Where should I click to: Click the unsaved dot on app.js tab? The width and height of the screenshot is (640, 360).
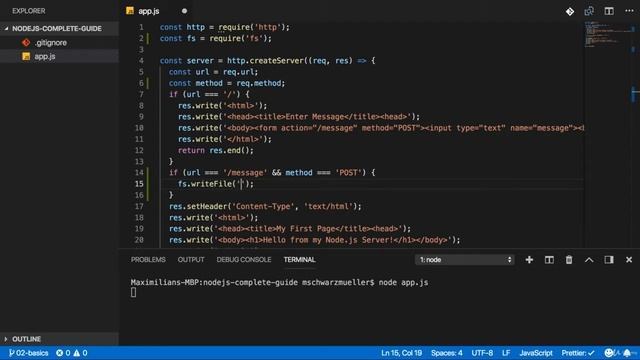pos(184,11)
